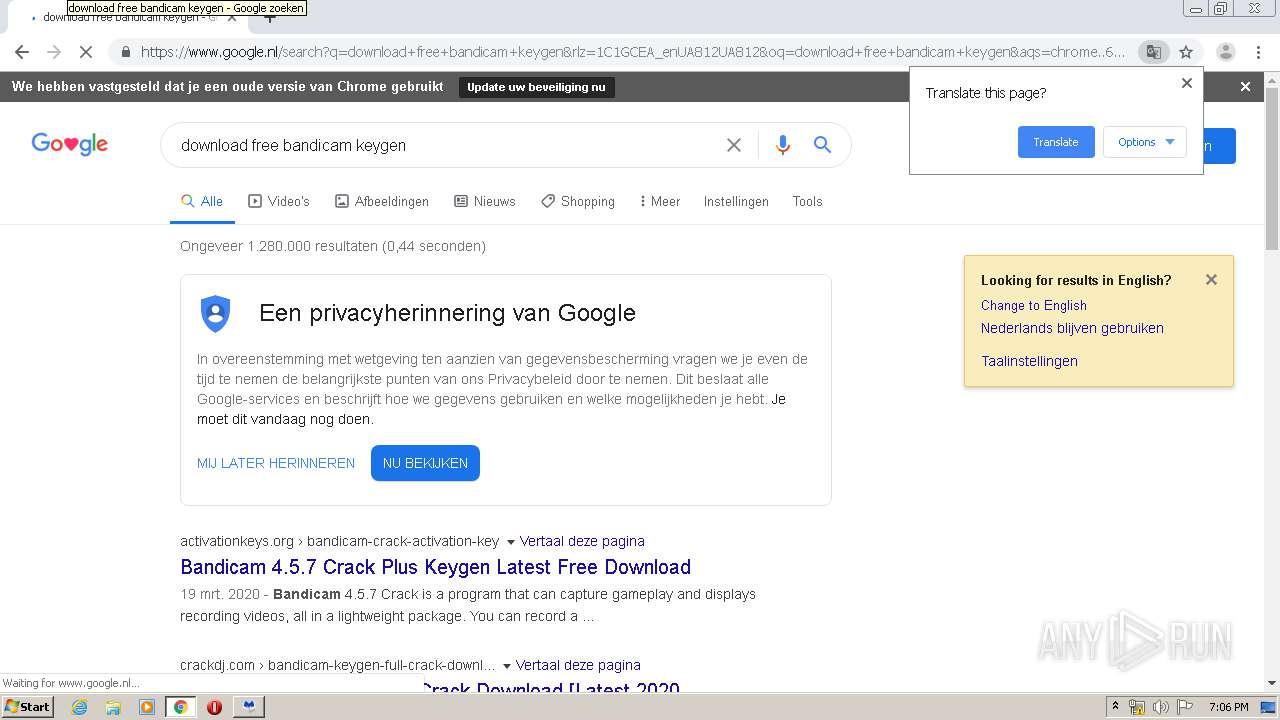Clear the search query with the X icon
This screenshot has width=1280, height=720.
tap(734, 145)
